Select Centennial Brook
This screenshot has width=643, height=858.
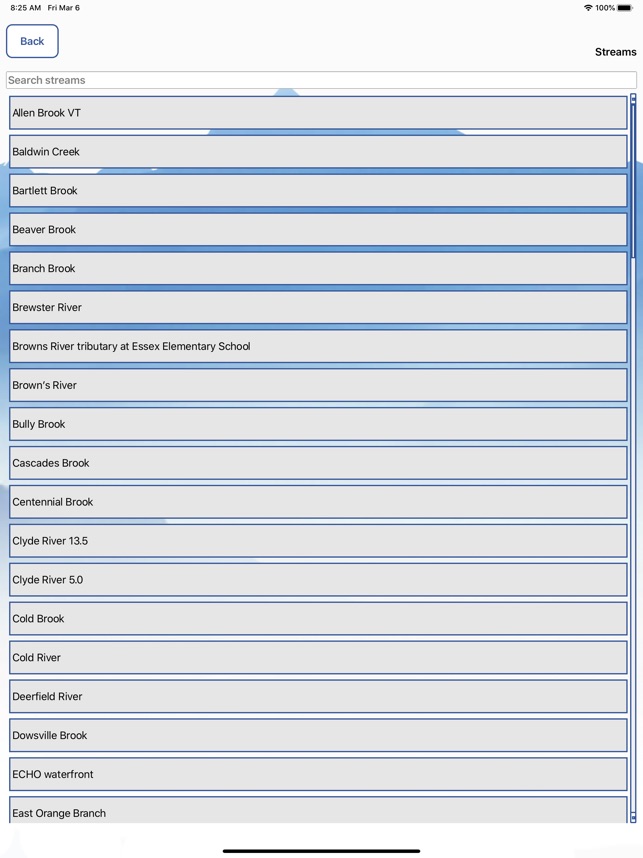pyautogui.click(x=318, y=502)
